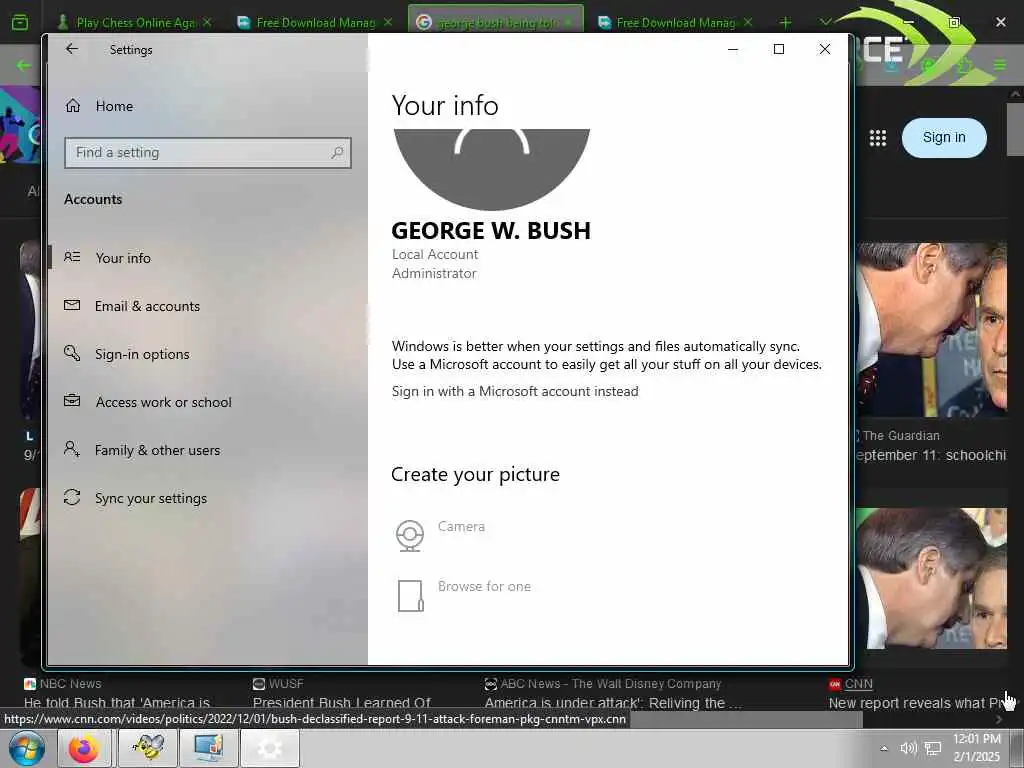Click the magnifier icon in Find a setting
The image size is (1024, 768).
coord(337,153)
